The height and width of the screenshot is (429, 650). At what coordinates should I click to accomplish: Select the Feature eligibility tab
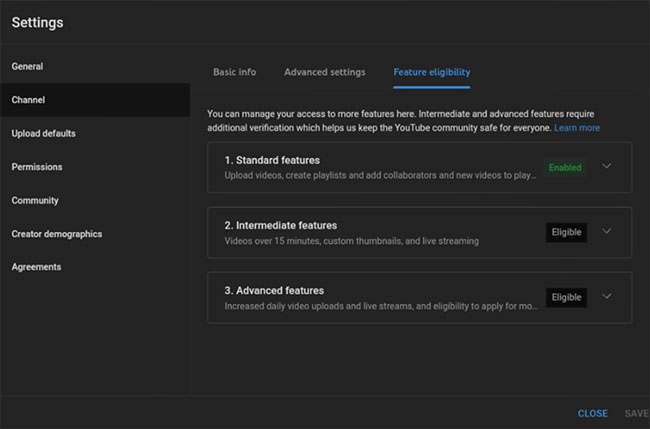click(432, 72)
